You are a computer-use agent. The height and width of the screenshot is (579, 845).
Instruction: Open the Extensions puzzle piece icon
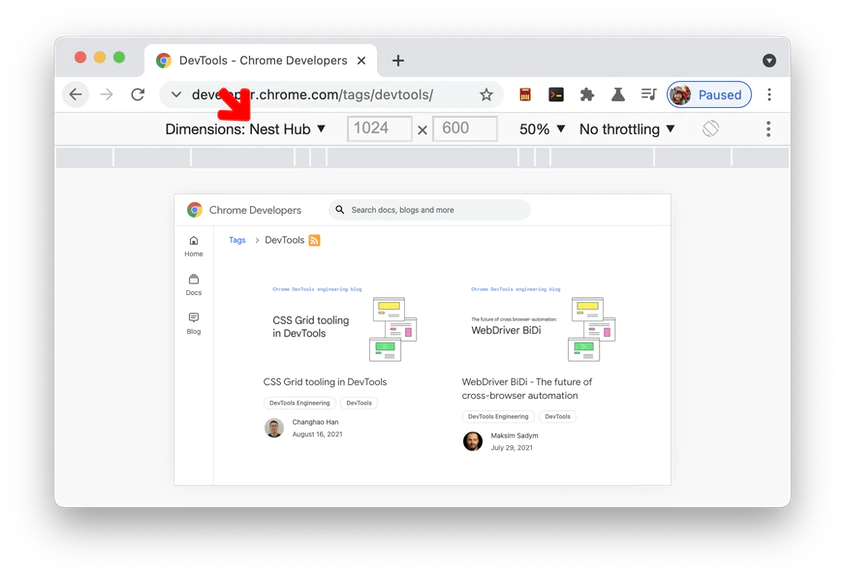tap(587, 95)
